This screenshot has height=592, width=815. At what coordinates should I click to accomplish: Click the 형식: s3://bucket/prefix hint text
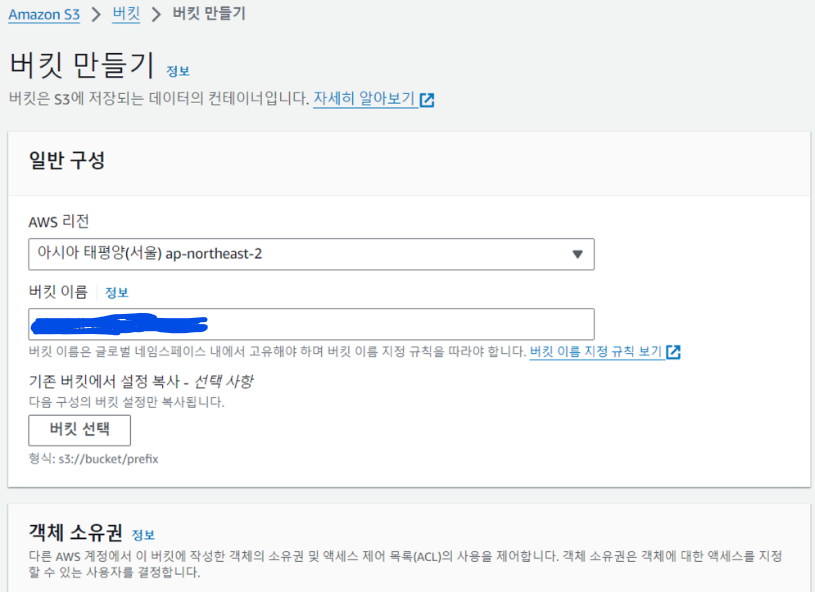coord(94,459)
